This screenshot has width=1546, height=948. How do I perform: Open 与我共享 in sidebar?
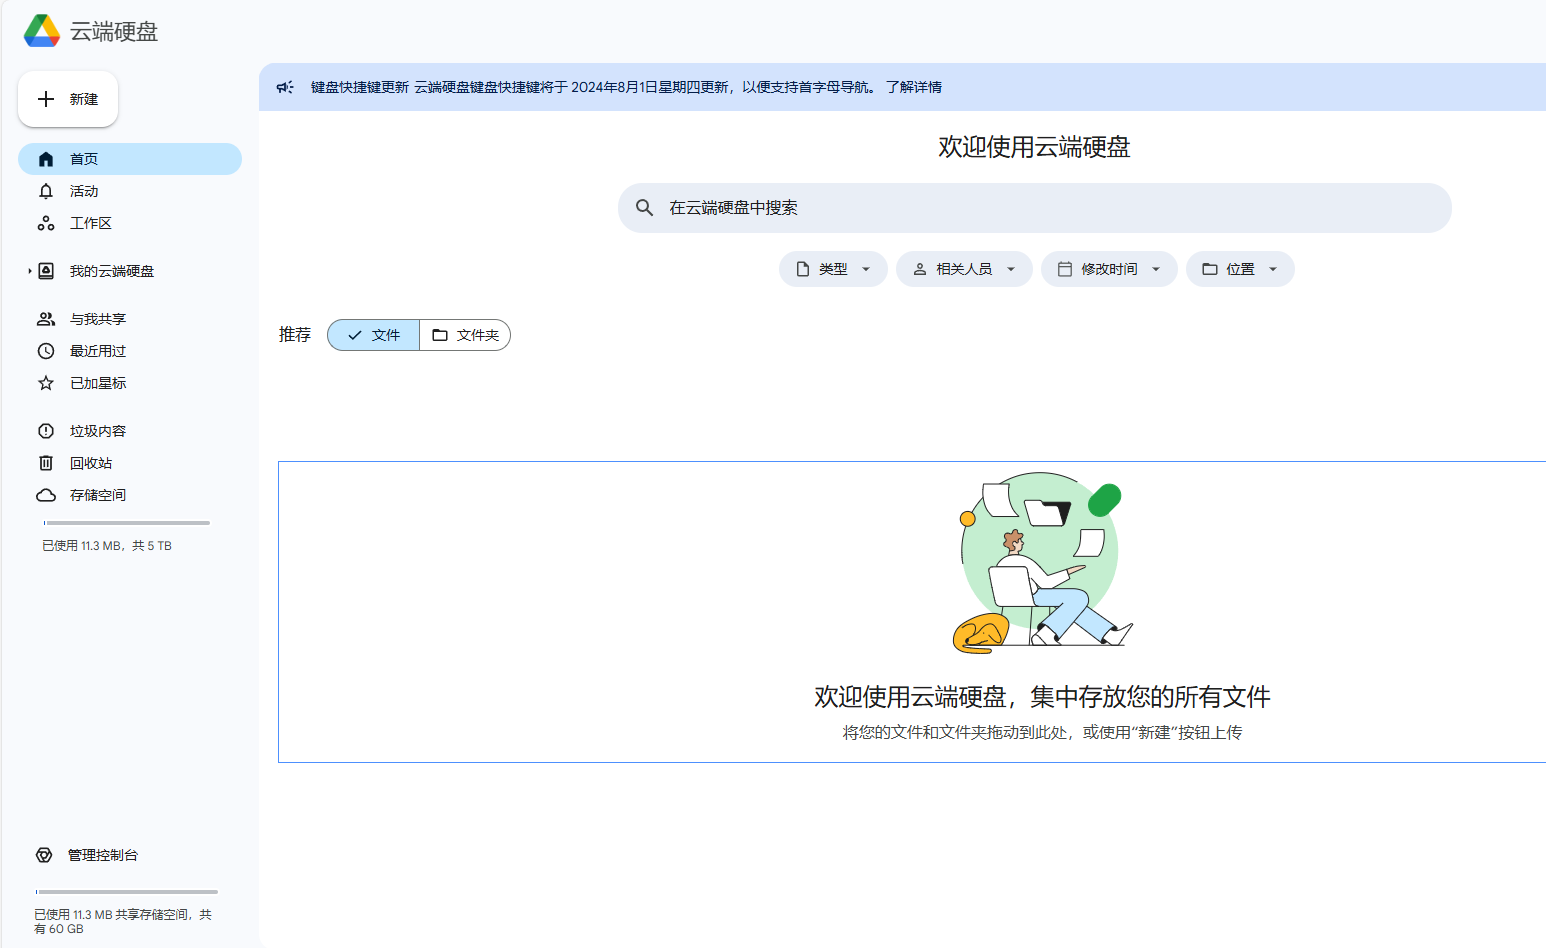click(x=130, y=319)
